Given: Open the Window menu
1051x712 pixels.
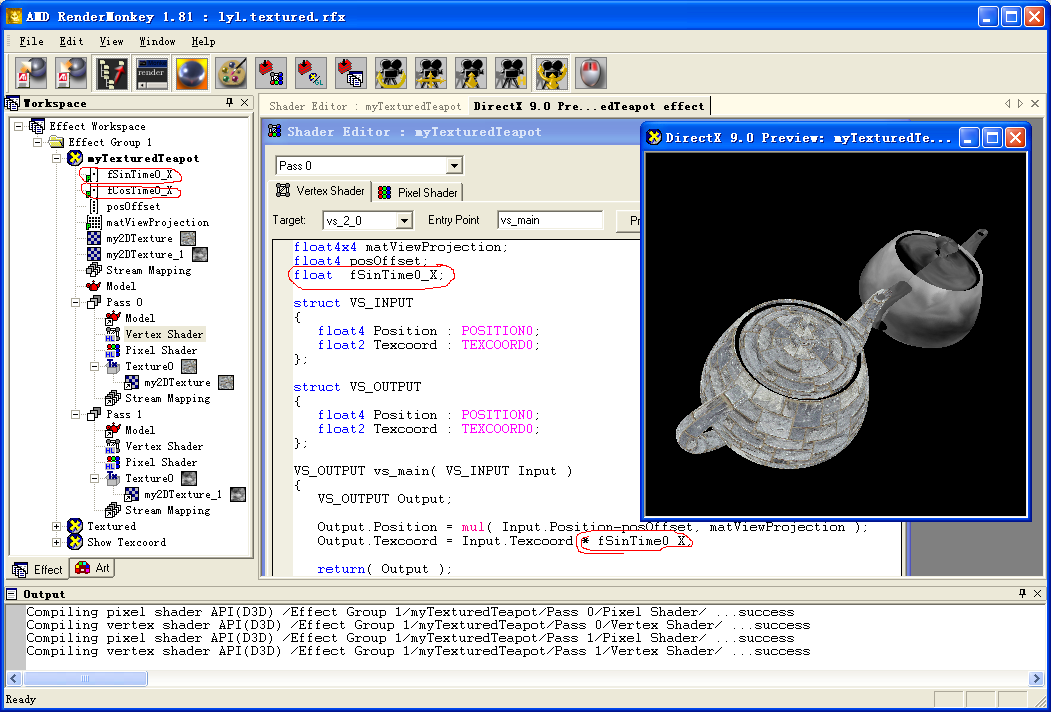Looking at the screenshot, I should pos(157,42).
